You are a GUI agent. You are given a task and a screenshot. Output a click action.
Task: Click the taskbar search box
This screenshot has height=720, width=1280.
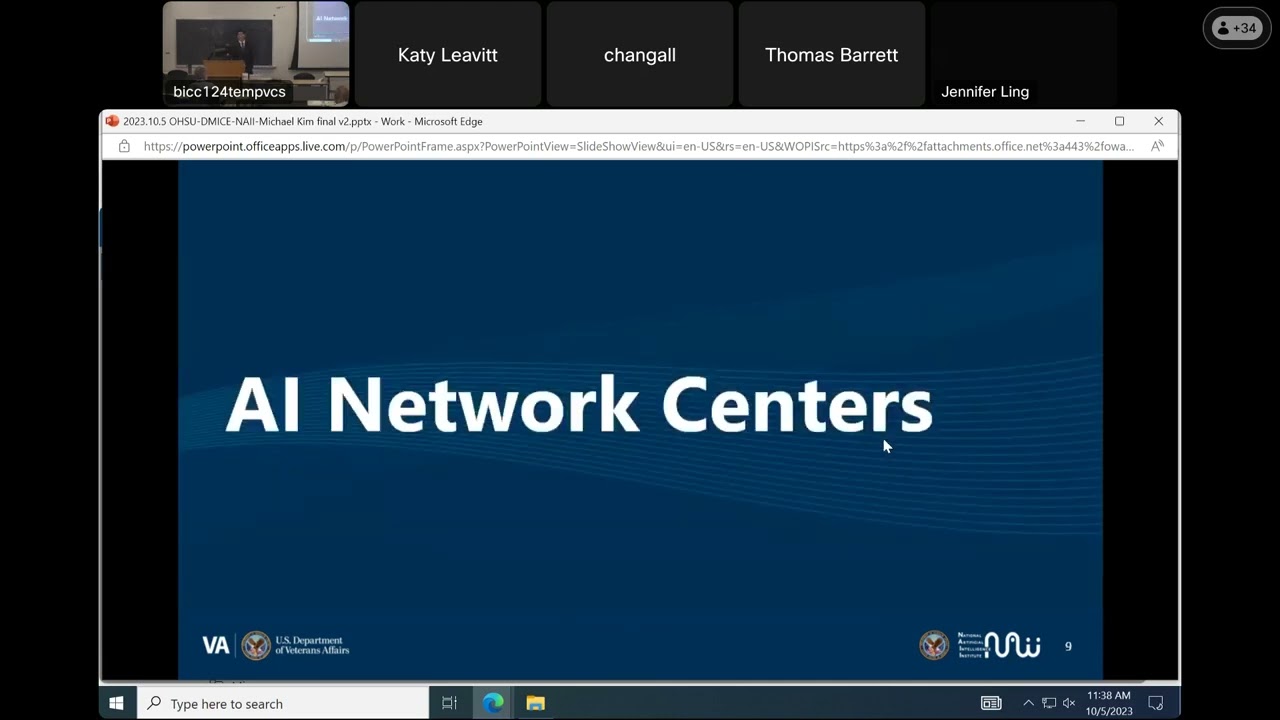click(283, 703)
